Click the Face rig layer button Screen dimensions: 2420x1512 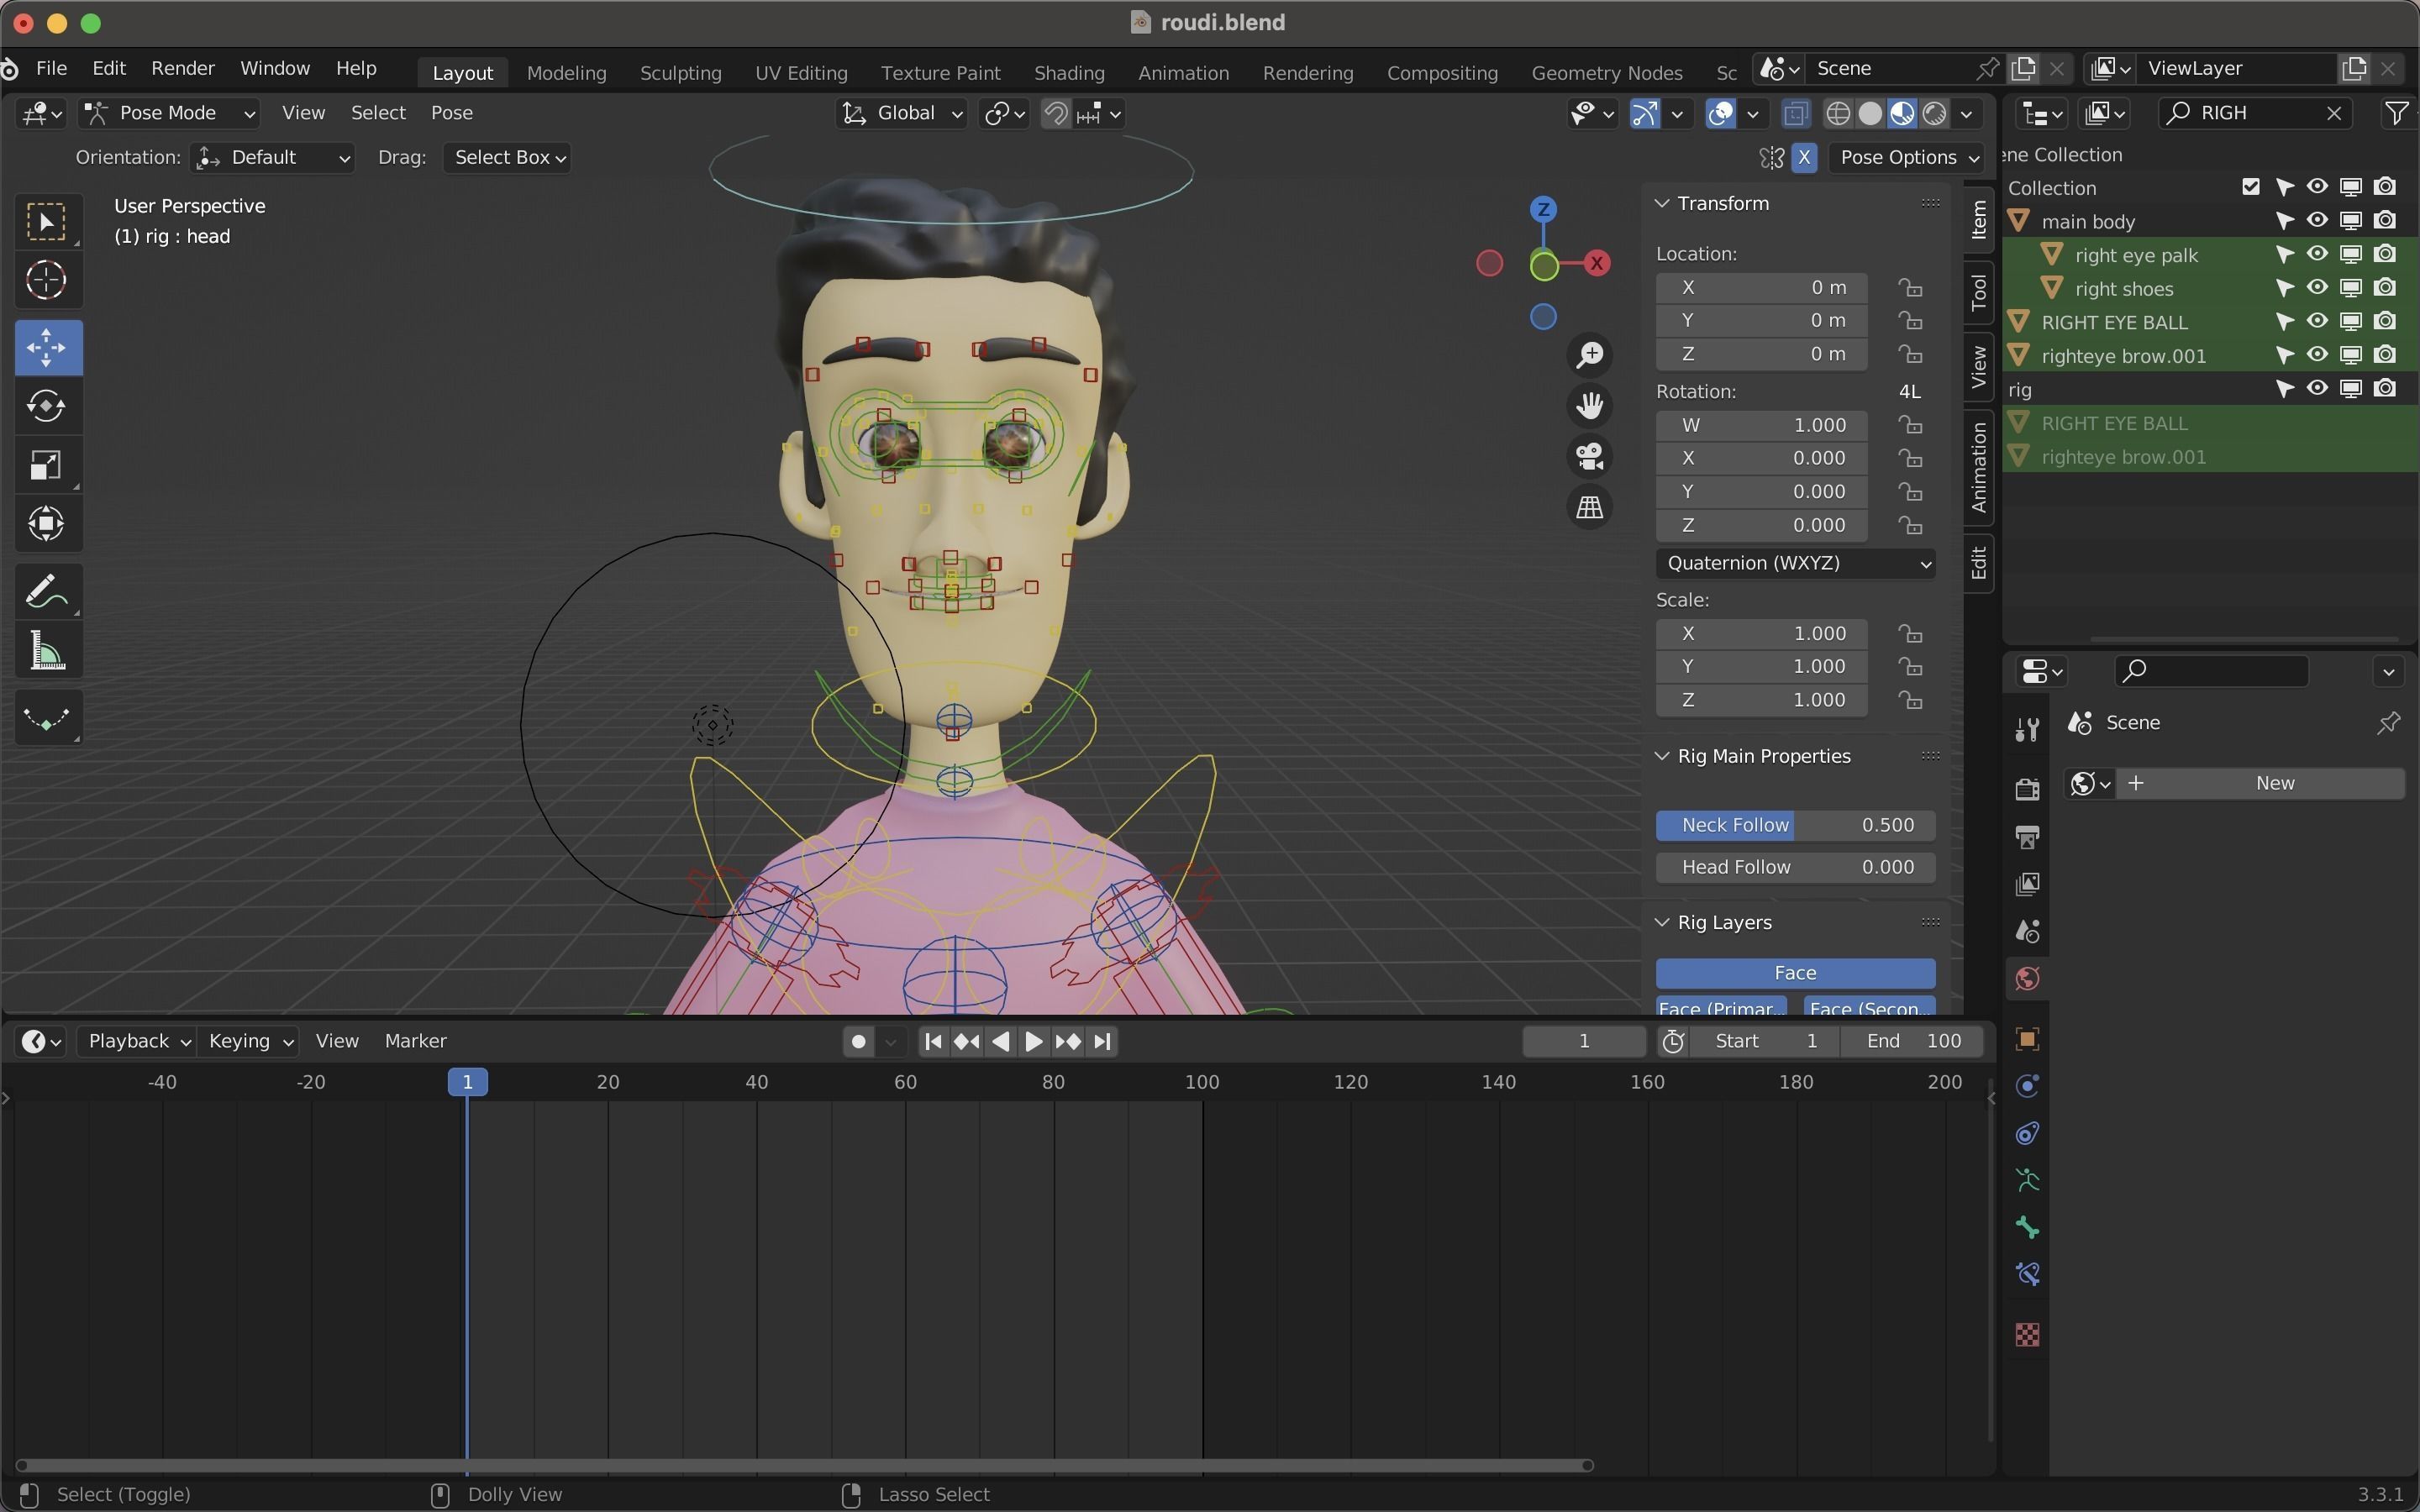click(1795, 973)
